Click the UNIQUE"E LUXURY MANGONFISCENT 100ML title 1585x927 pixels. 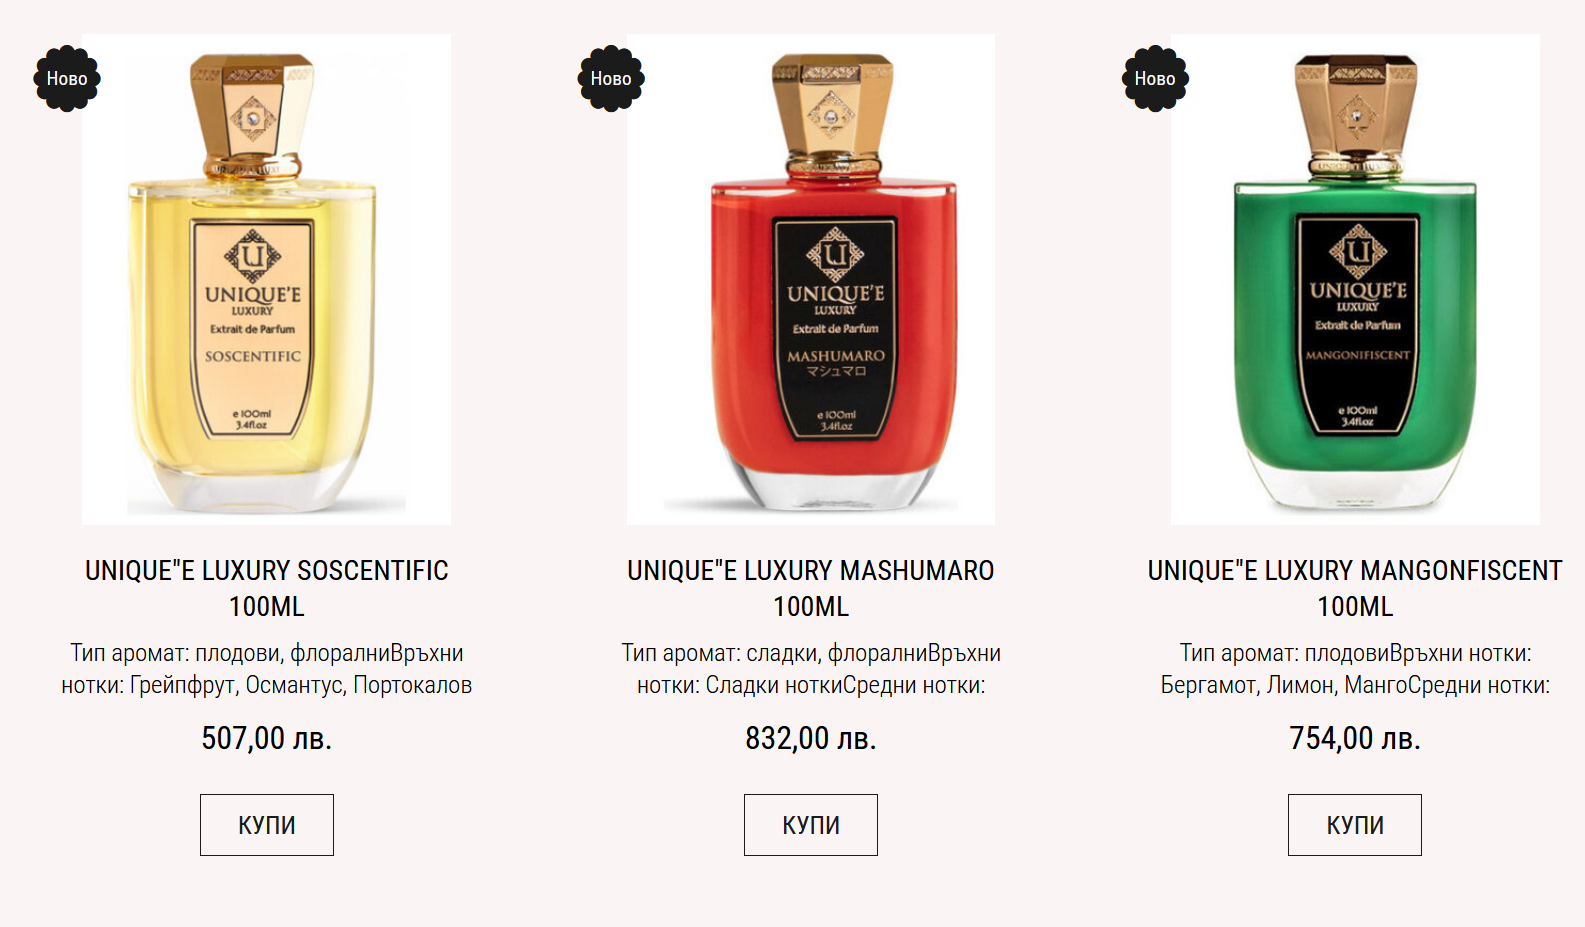pyautogui.click(x=1355, y=588)
